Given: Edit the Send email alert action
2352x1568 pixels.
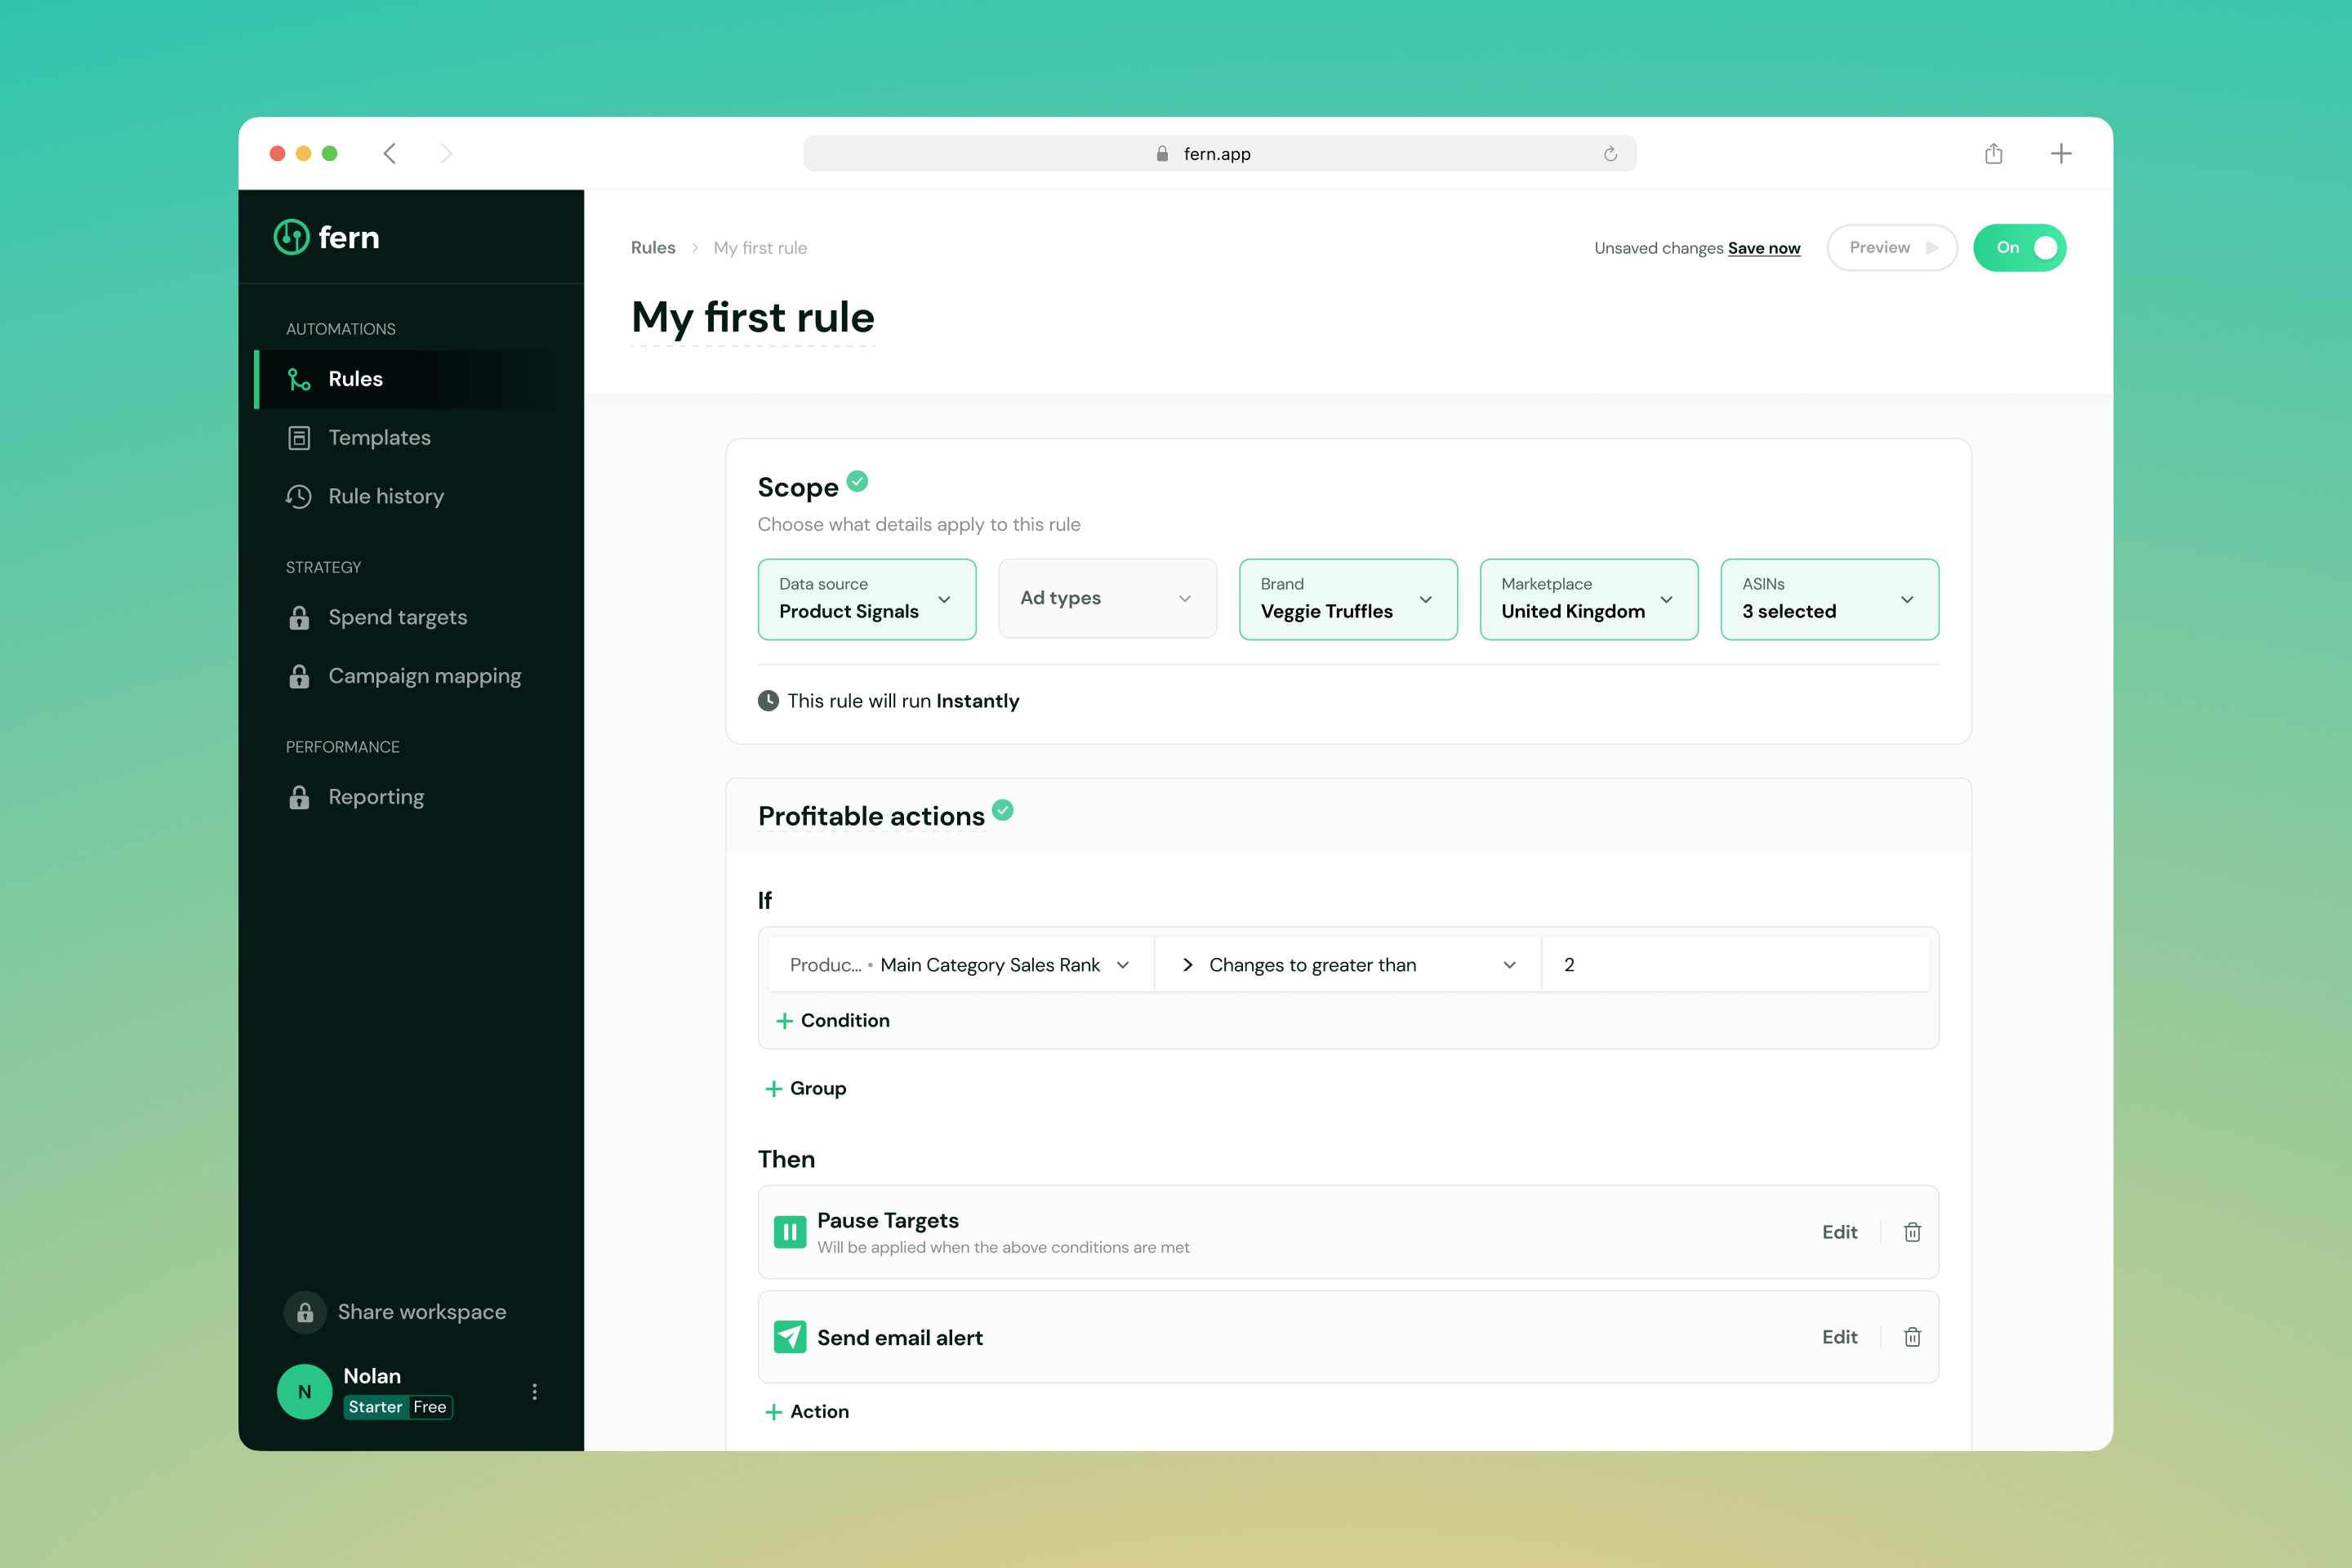Looking at the screenshot, I should point(1839,1337).
